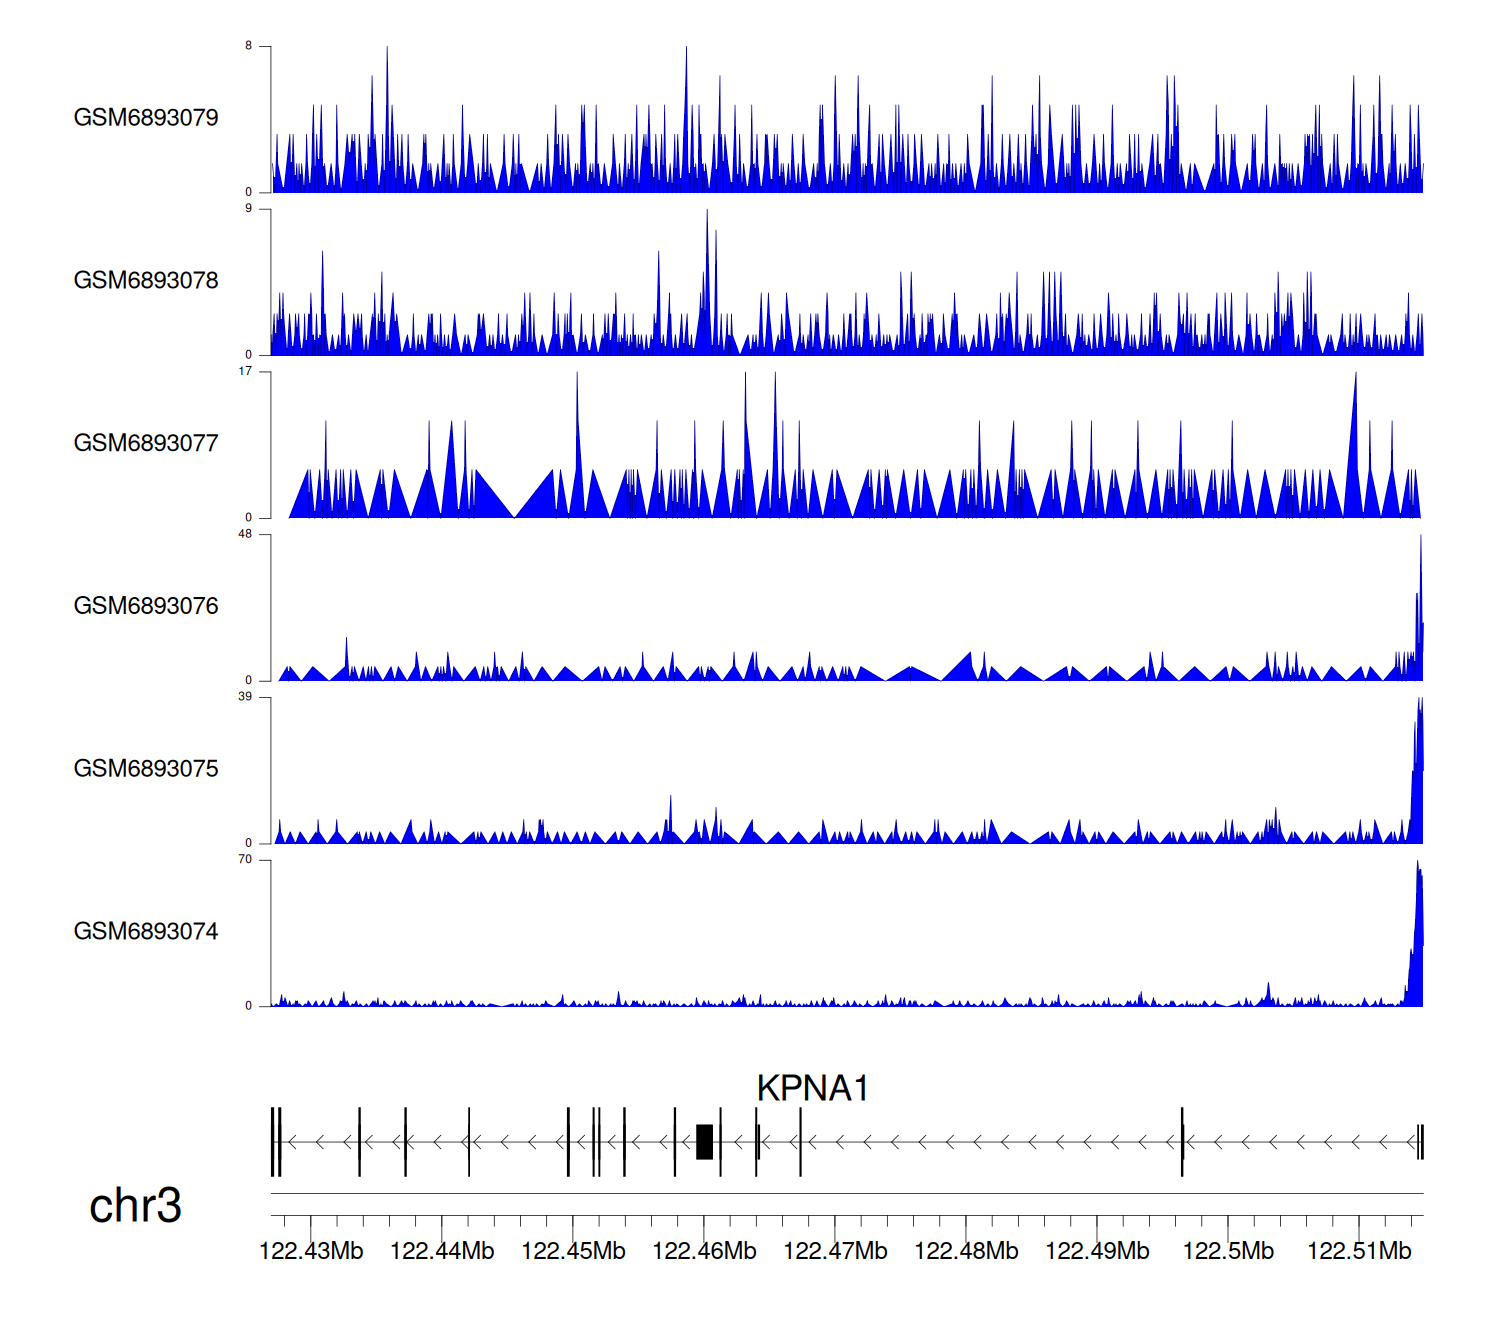Click the 122.5Mb axis tick label

pyautogui.click(x=1228, y=1252)
